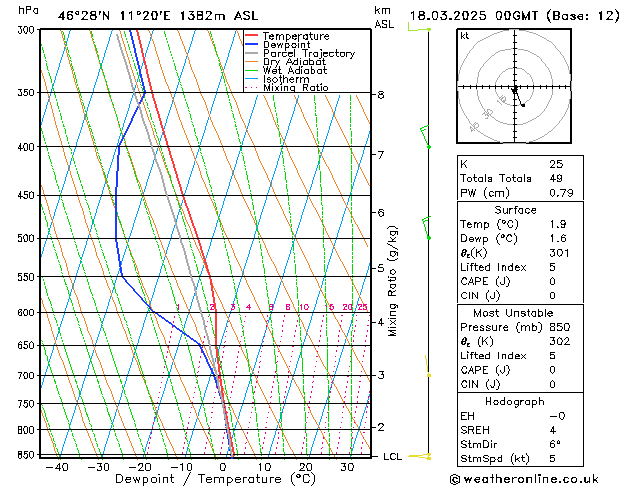Click the wind barb at the 400 hPa level
Image resolution: width=629 pixels, height=486 pixels.
(x=425, y=136)
